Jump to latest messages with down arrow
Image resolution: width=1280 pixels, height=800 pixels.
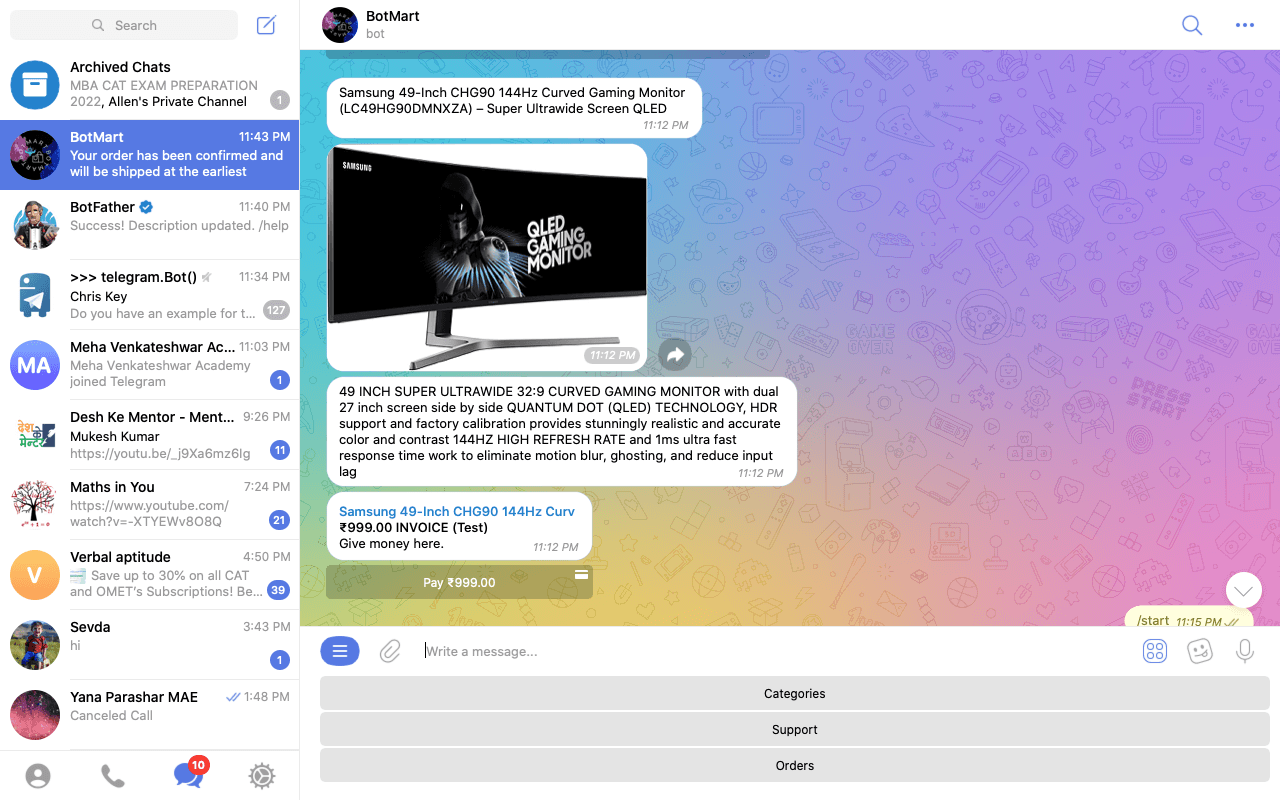(x=1243, y=591)
